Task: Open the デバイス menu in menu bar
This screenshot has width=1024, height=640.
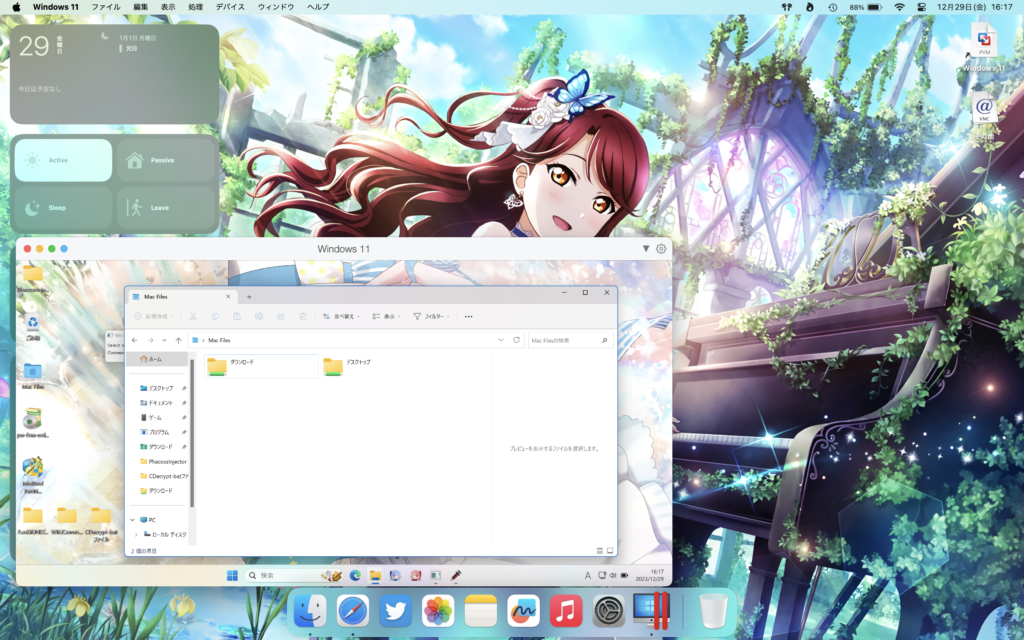Action: point(230,7)
